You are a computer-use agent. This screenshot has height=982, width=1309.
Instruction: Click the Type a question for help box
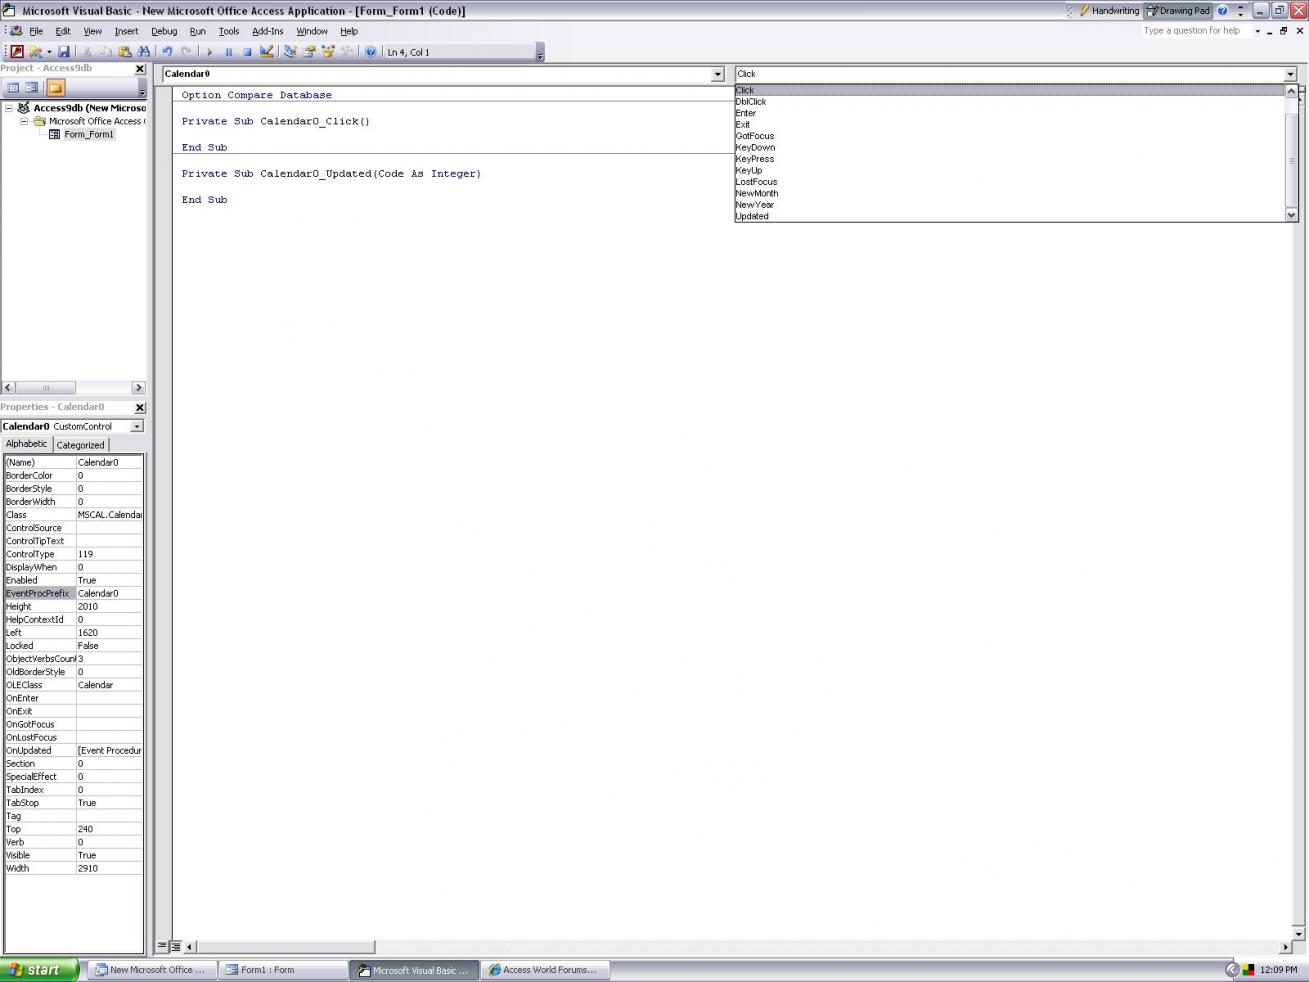click(x=1195, y=31)
